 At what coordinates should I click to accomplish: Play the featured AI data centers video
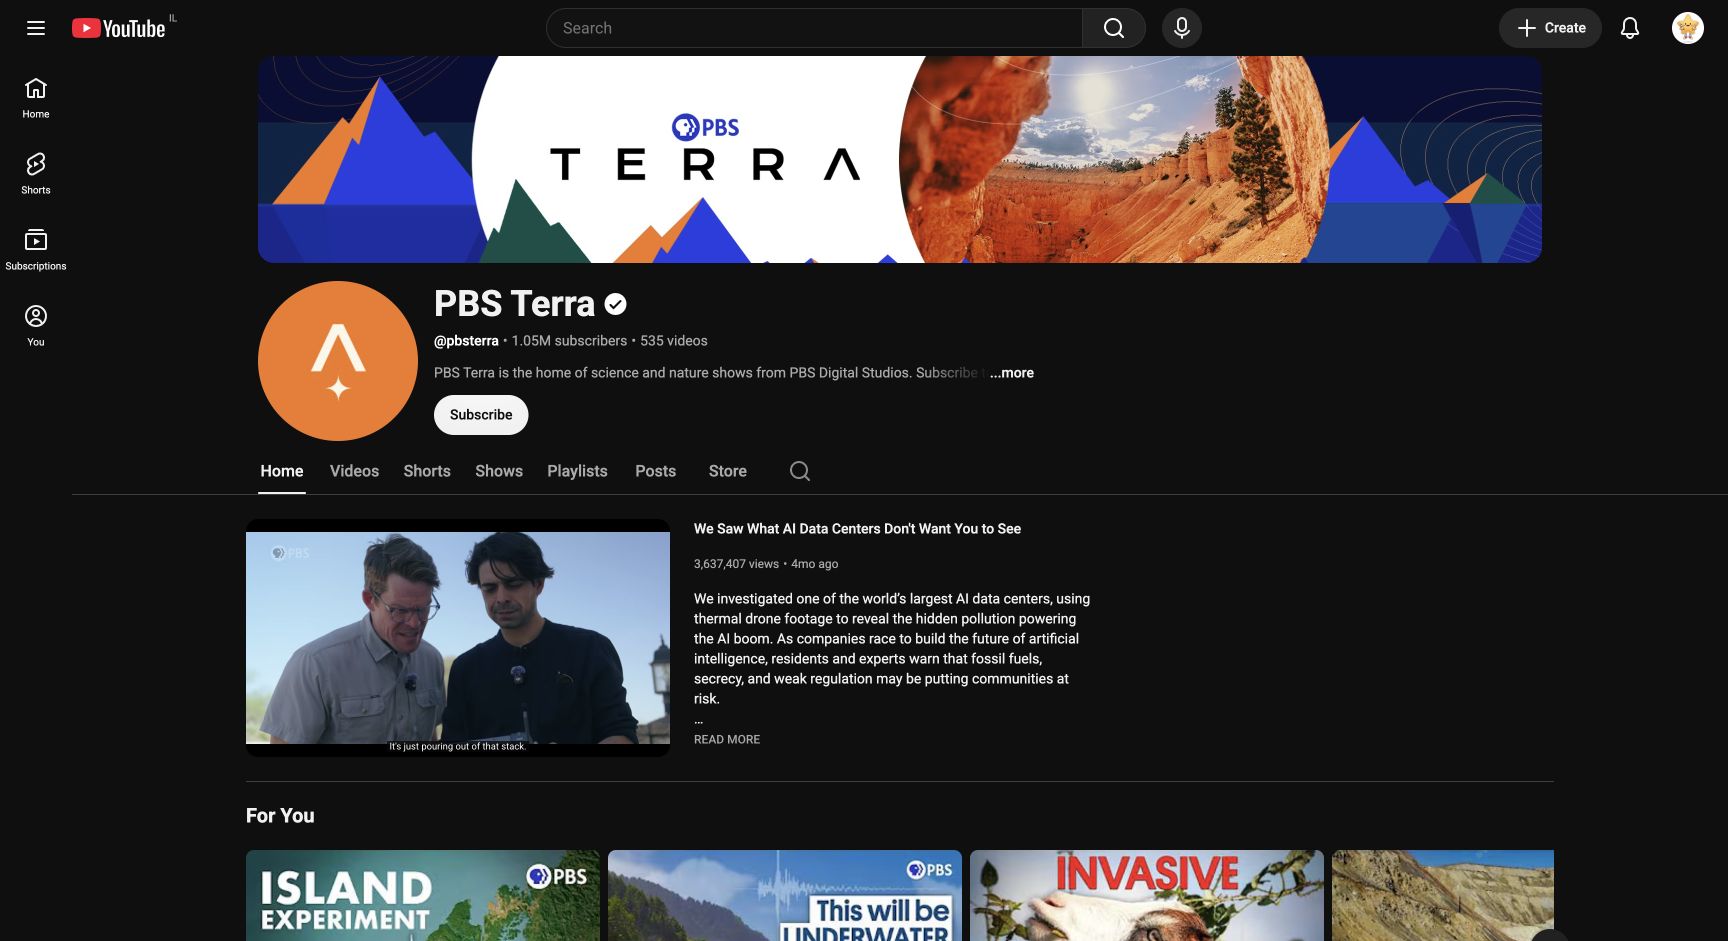click(x=458, y=638)
